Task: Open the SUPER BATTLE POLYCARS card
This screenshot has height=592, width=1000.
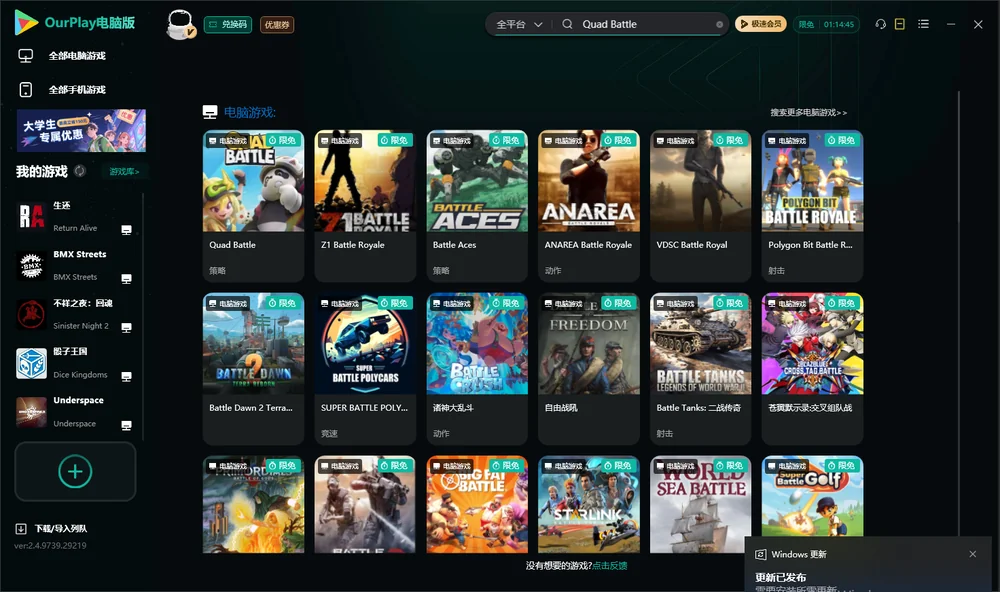Action: (x=365, y=368)
